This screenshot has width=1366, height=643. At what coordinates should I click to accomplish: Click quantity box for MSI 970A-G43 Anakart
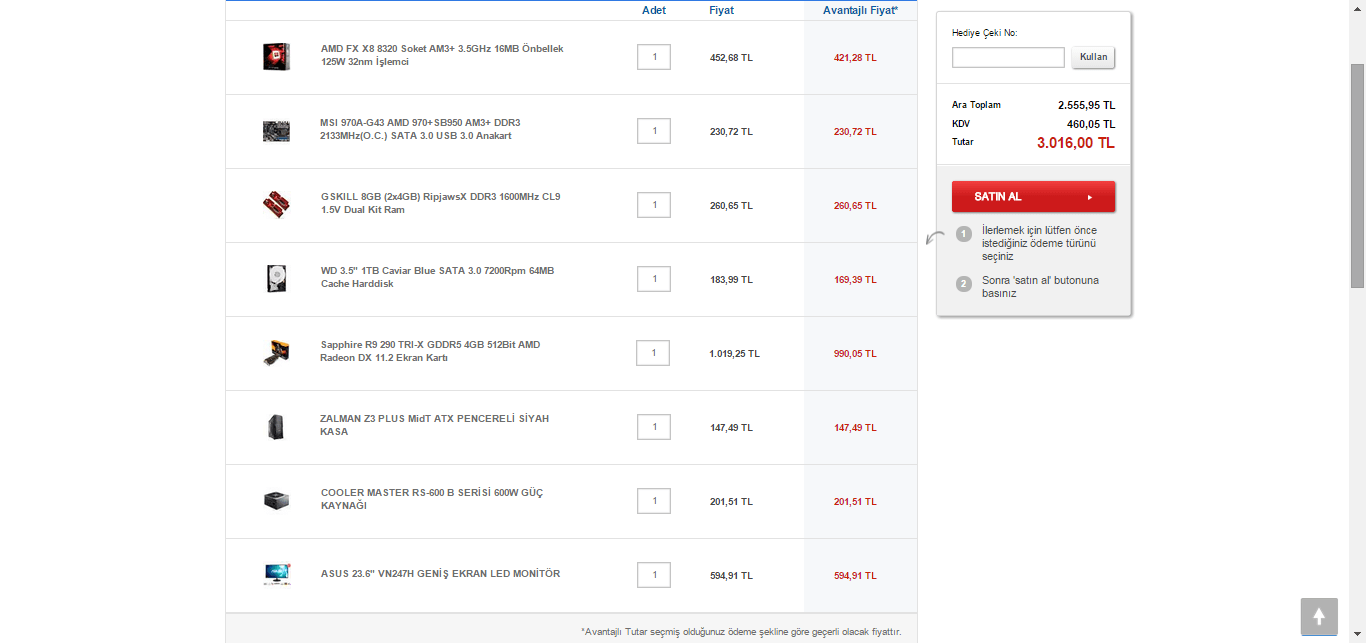pos(654,131)
